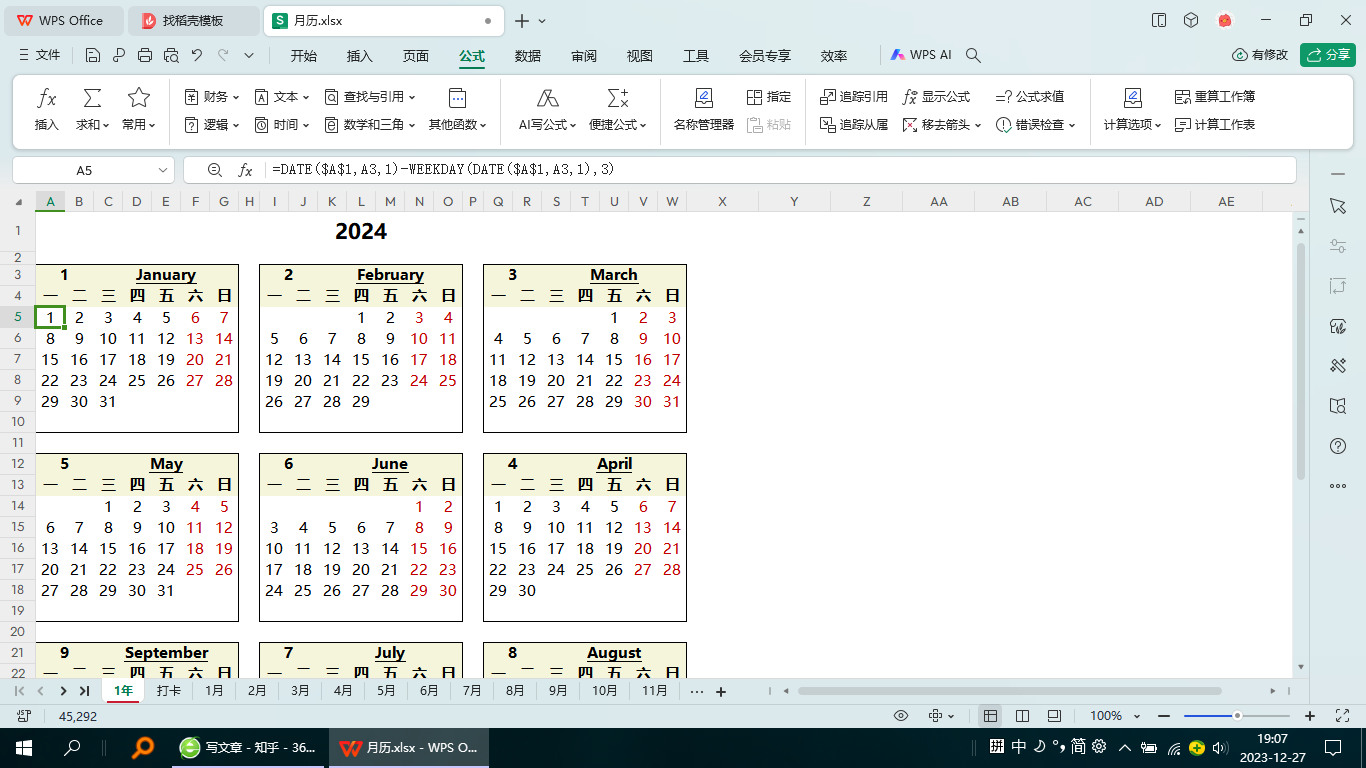Click 指定 create-names button
1366x768 pixels.
[769, 97]
